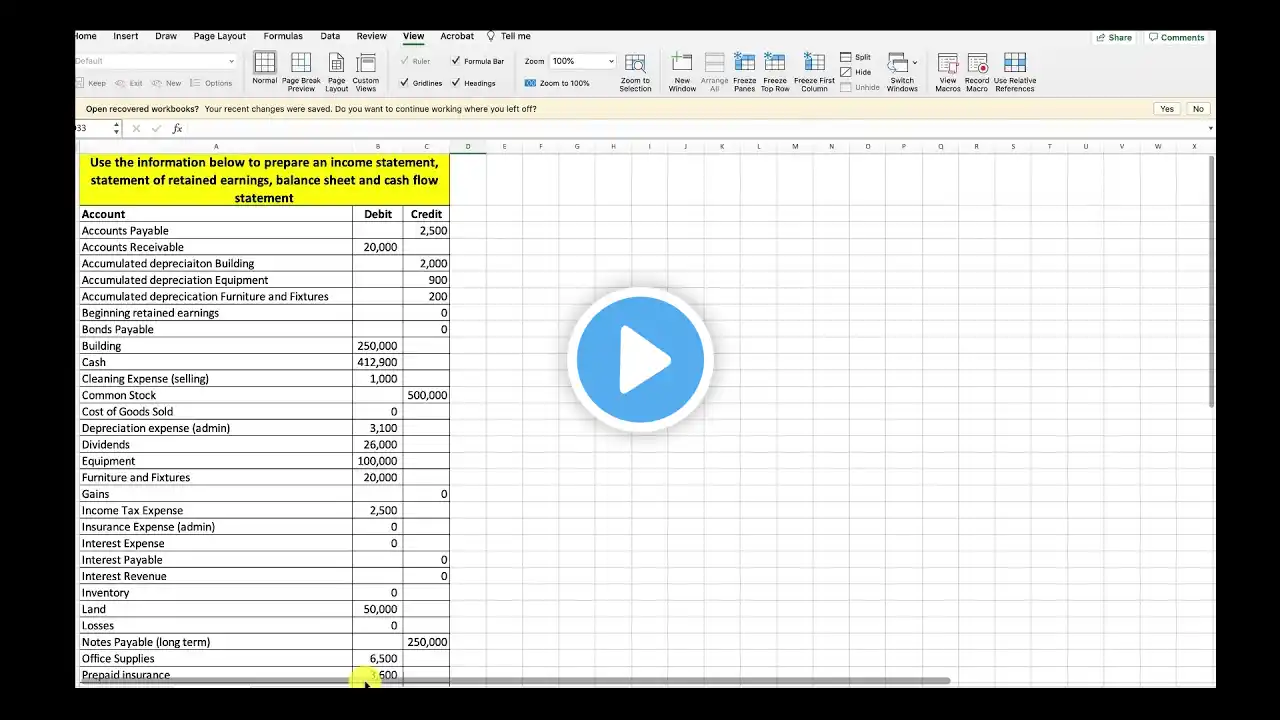Freeze the Top Row
The width and height of the screenshot is (1280, 720).
click(775, 72)
